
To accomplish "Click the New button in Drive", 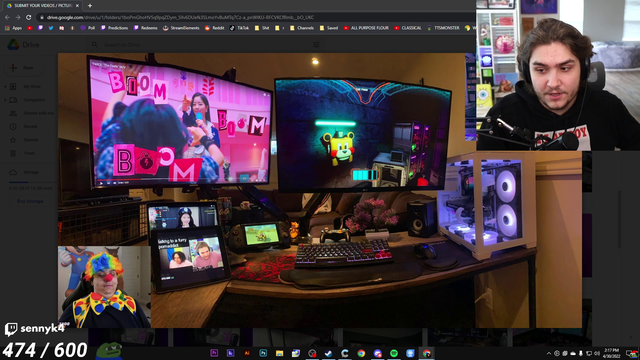I will click(x=23, y=68).
